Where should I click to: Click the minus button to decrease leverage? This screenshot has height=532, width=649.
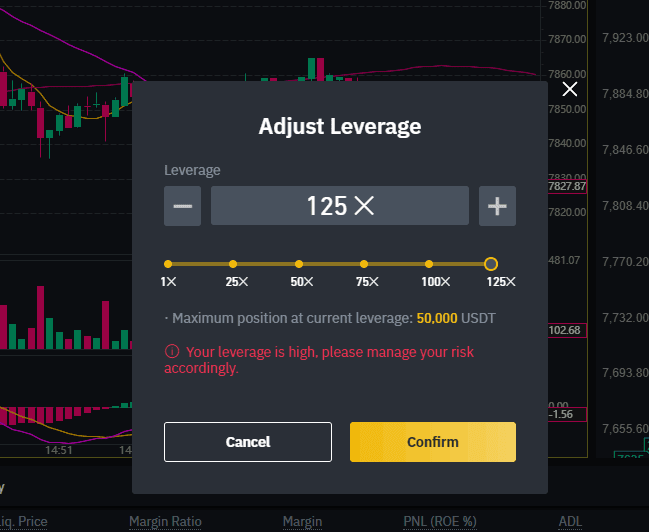(182, 207)
